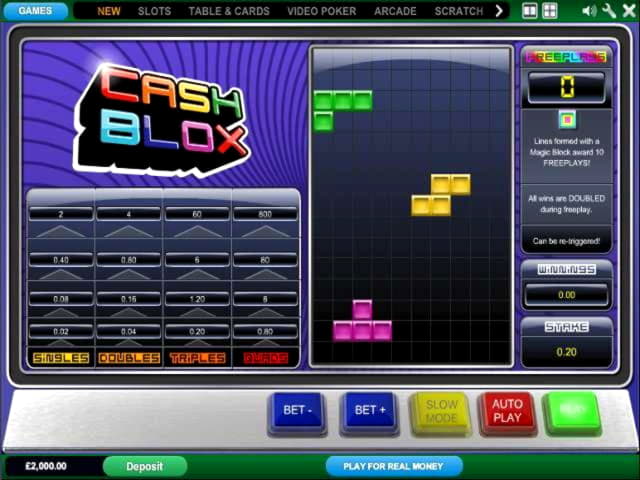Screen dimensions: 640x480
Task: Close the game with the X icon
Action: 629,11
